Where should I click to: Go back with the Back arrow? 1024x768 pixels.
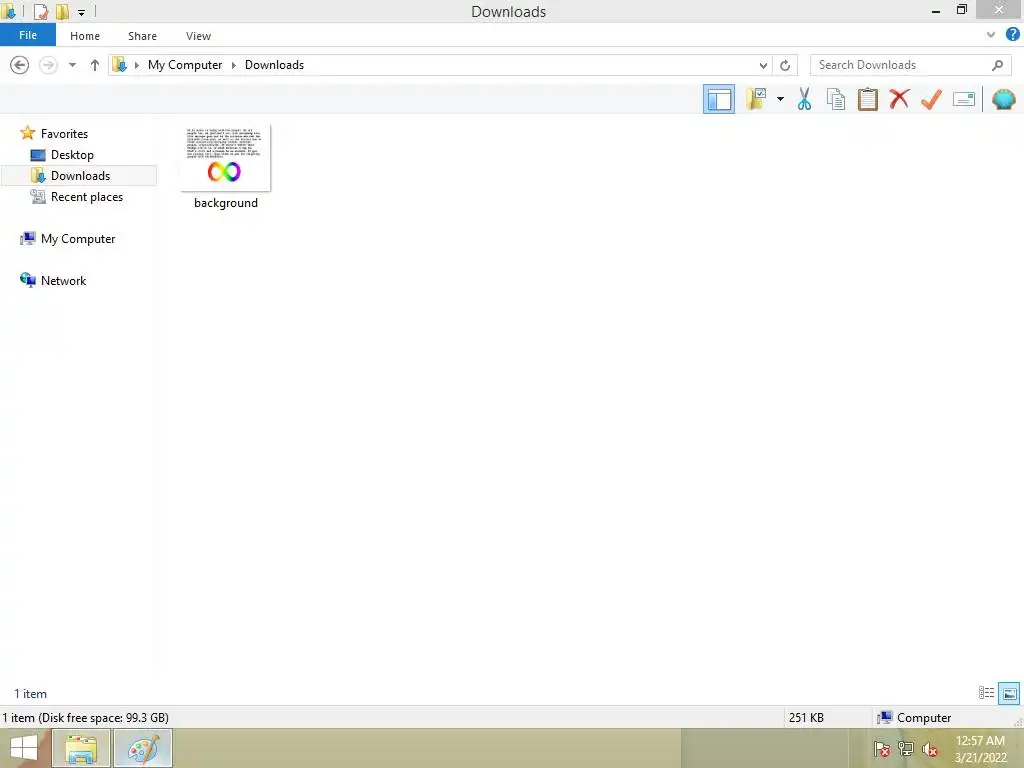point(20,65)
